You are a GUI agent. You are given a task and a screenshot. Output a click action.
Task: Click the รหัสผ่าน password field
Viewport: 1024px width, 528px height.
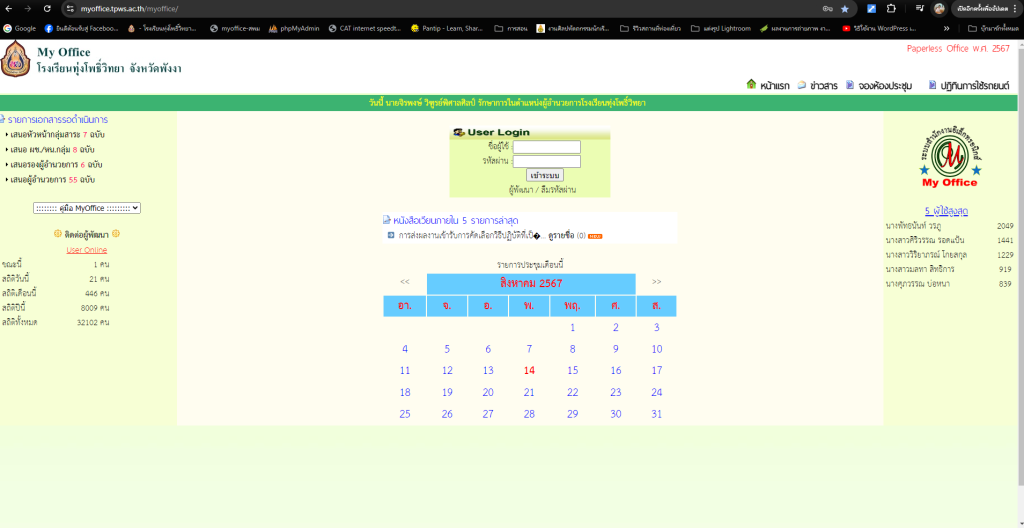coord(547,161)
